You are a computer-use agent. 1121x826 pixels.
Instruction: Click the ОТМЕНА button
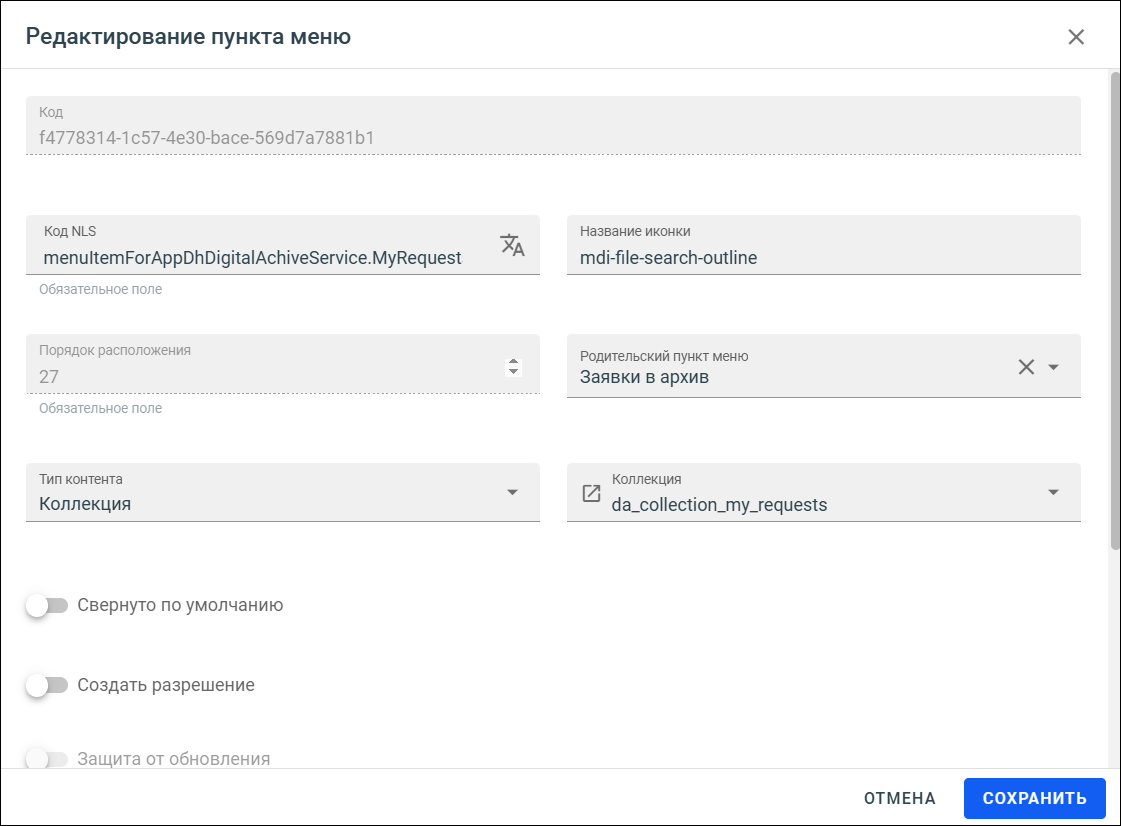pyautogui.click(x=899, y=798)
